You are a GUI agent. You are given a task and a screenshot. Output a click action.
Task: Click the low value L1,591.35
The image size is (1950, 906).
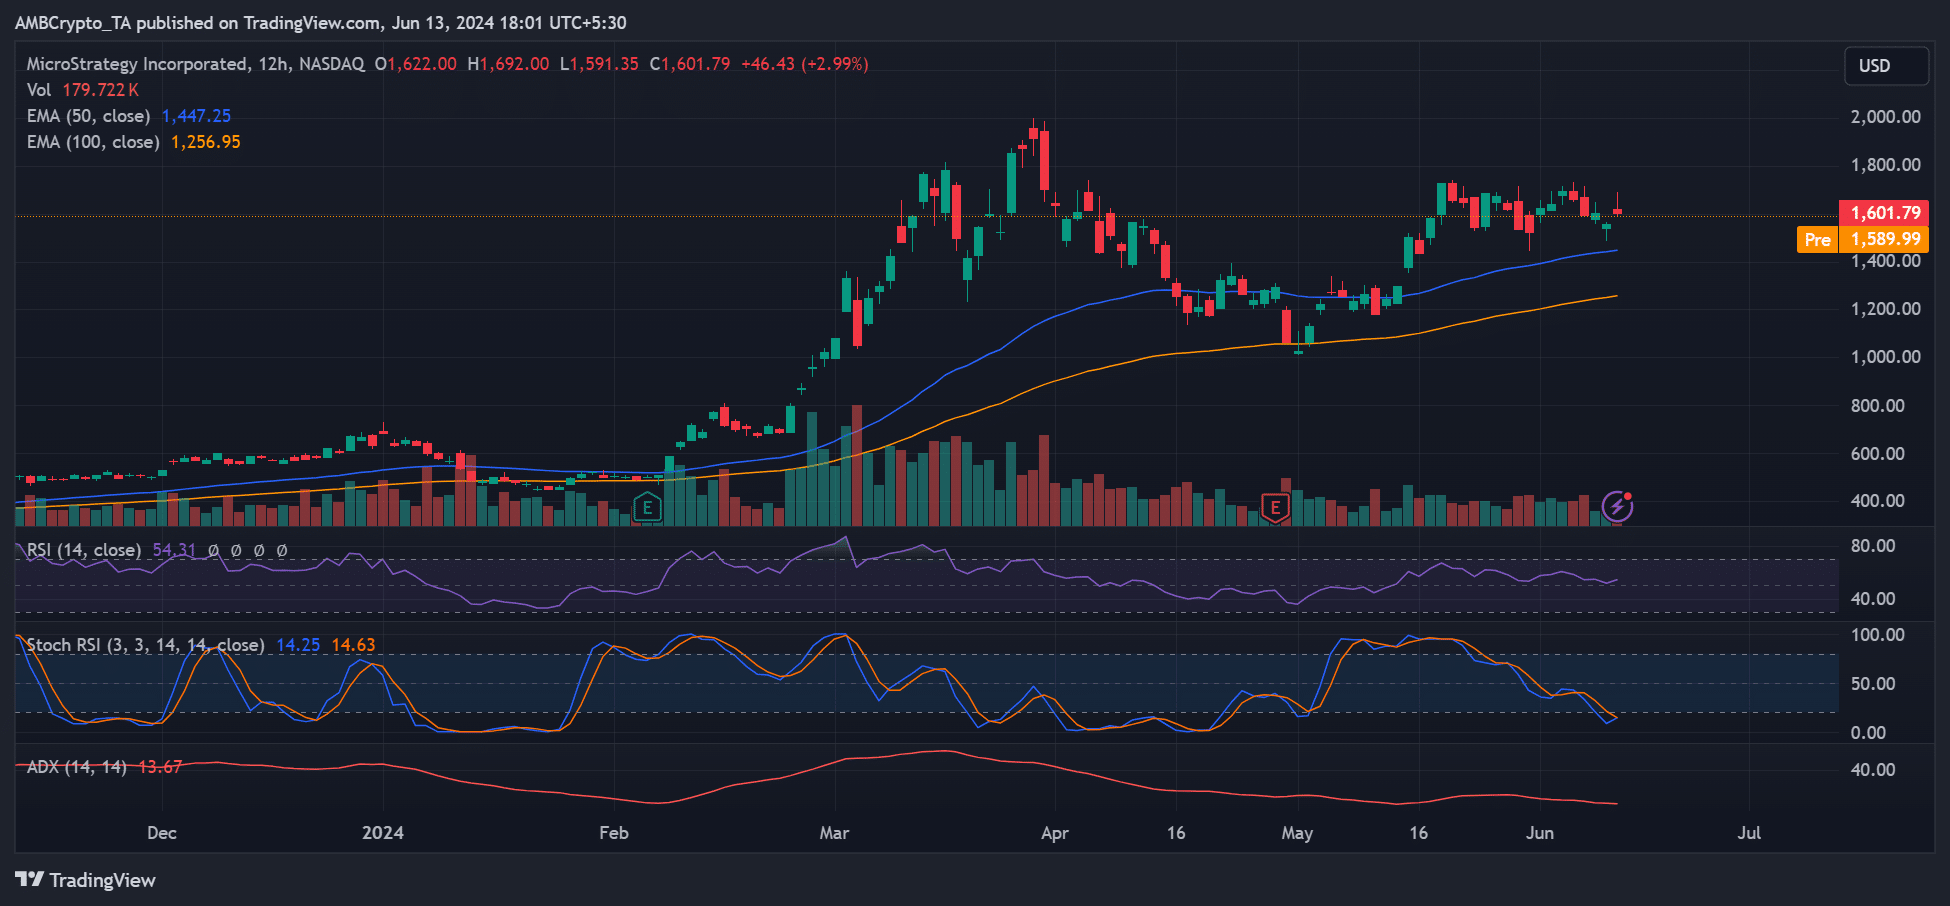click(x=599, y=64)
